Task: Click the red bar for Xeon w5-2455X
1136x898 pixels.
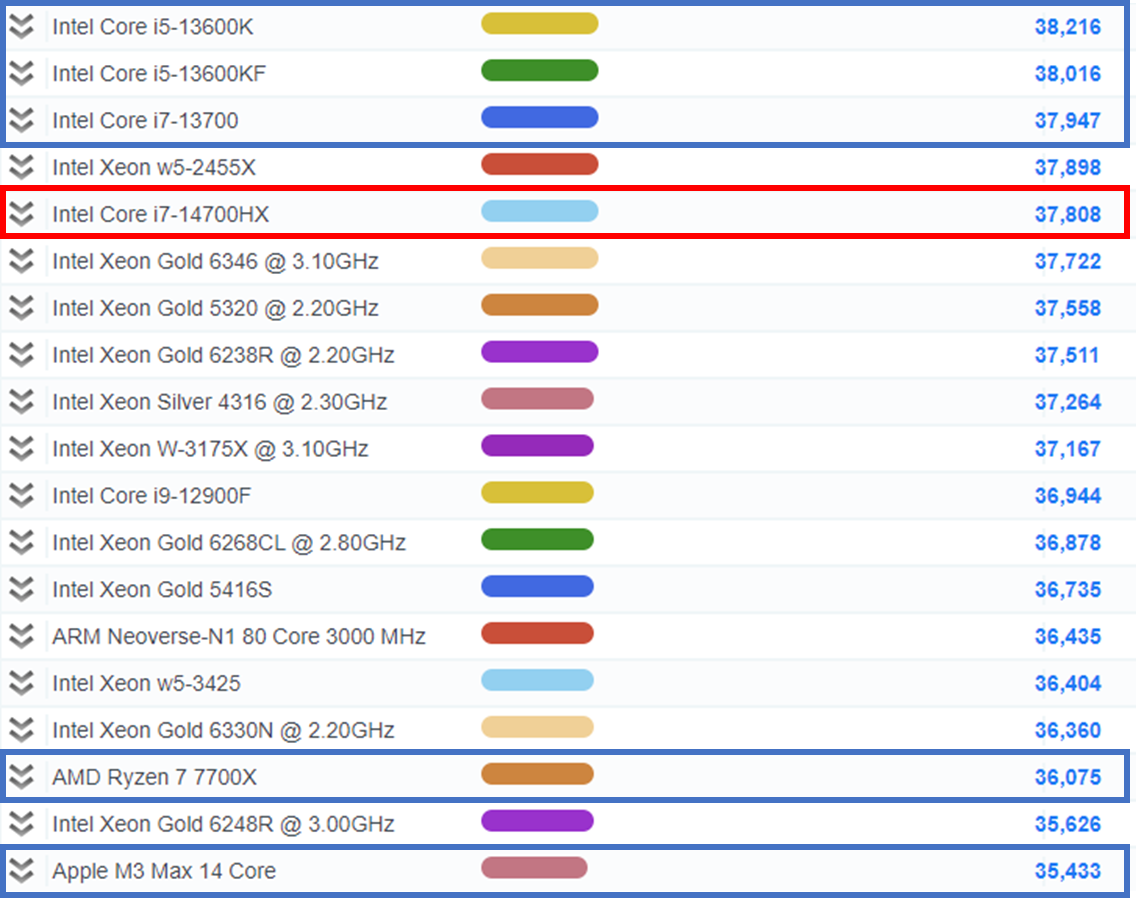Action: point(540,165)
